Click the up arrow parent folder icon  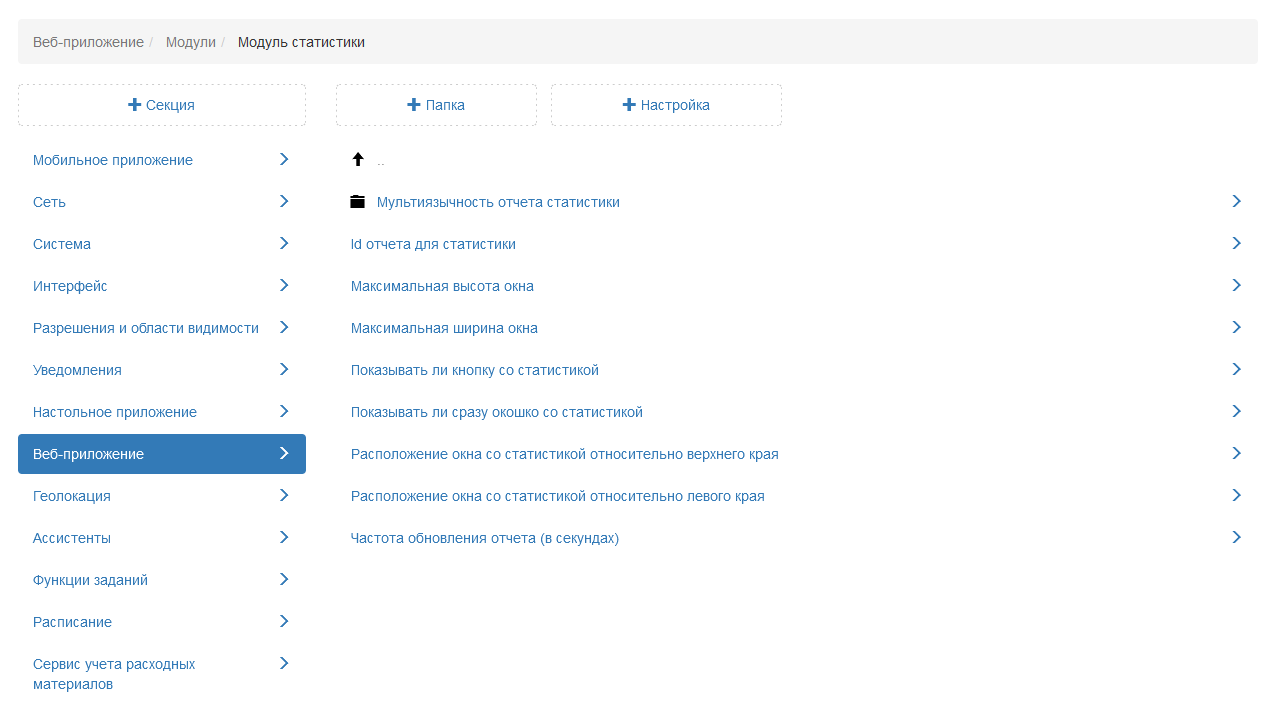coord(358,160)
